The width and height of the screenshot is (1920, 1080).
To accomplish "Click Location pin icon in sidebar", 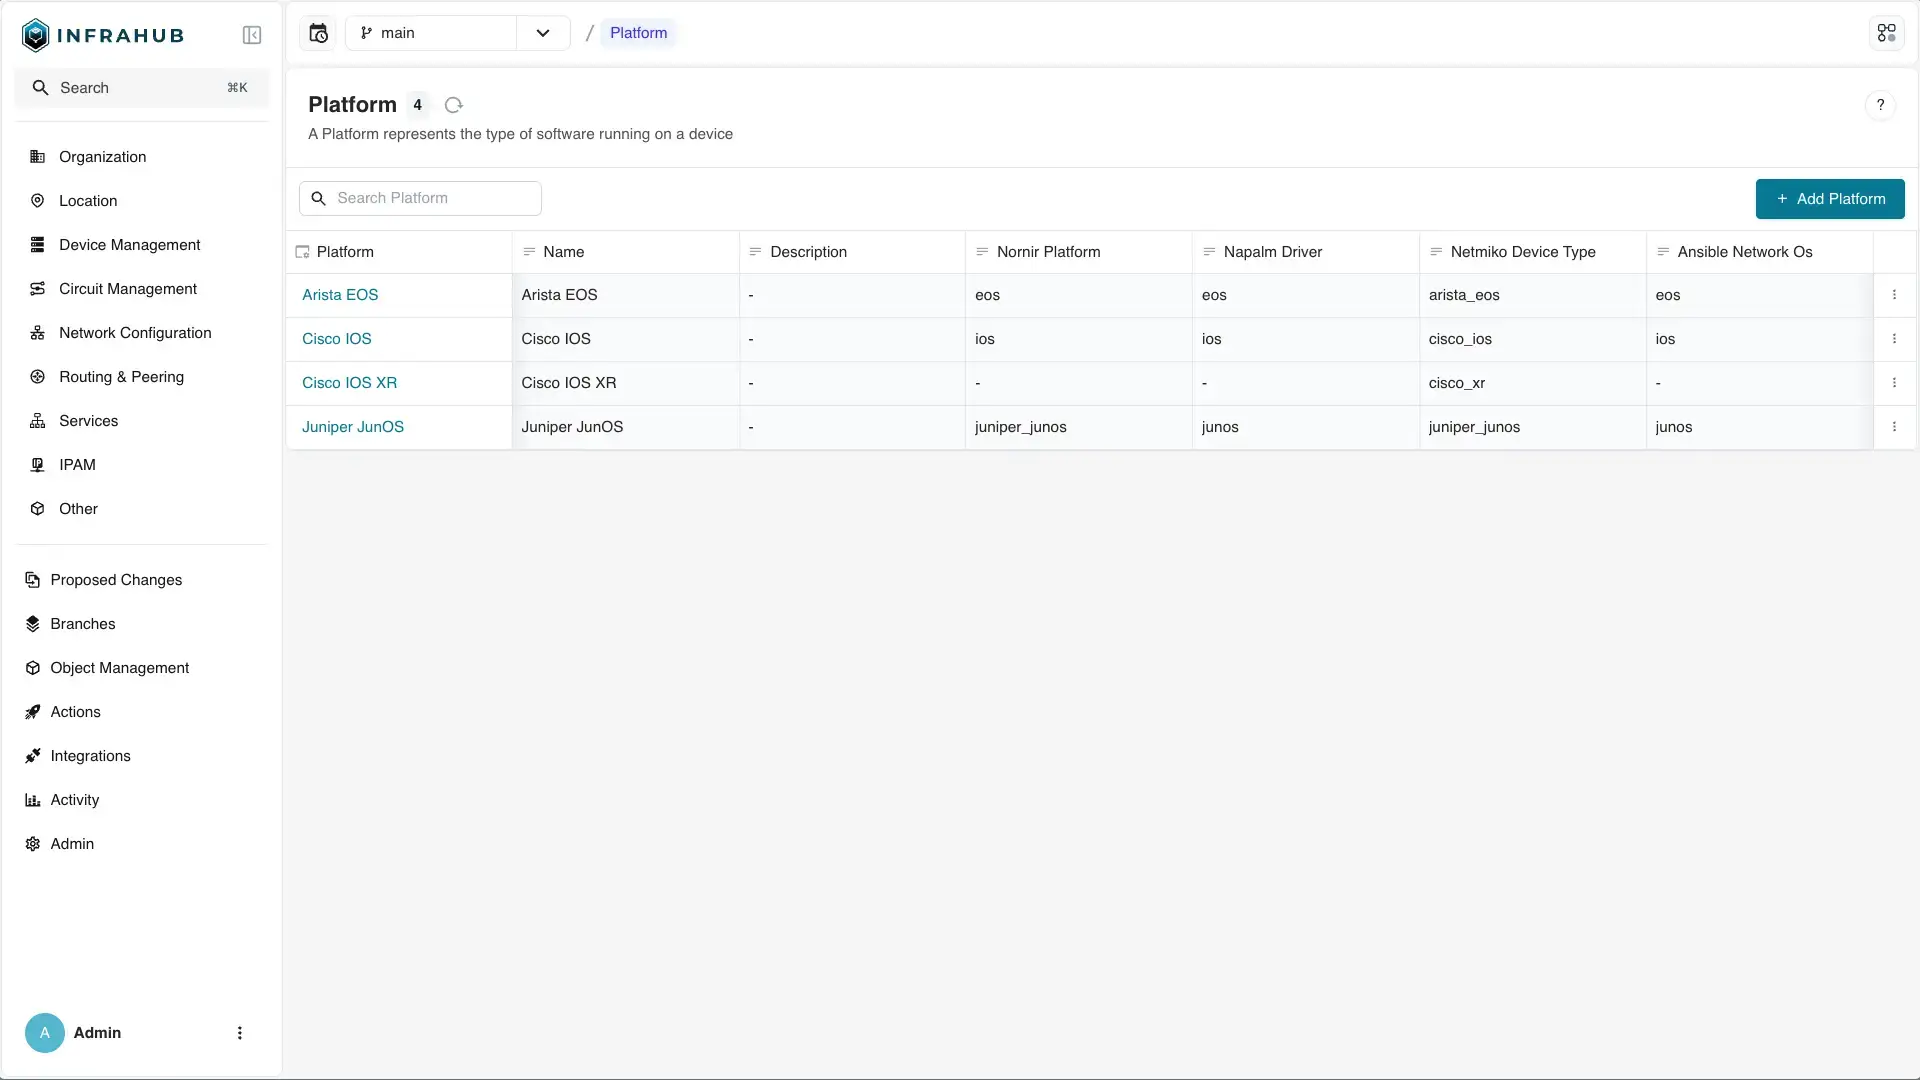I will pyautogui.click(x=37, y=201).
